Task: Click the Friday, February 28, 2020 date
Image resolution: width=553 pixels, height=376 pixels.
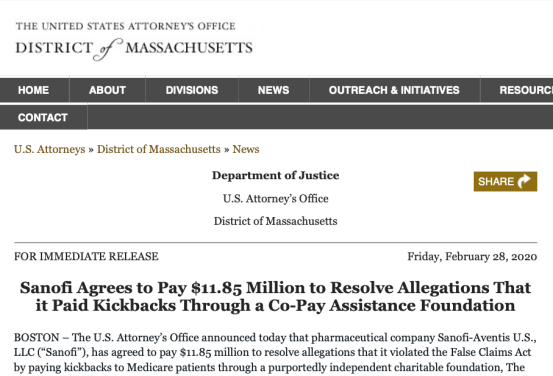Action: pyautogui.click(x=472, y=256)
